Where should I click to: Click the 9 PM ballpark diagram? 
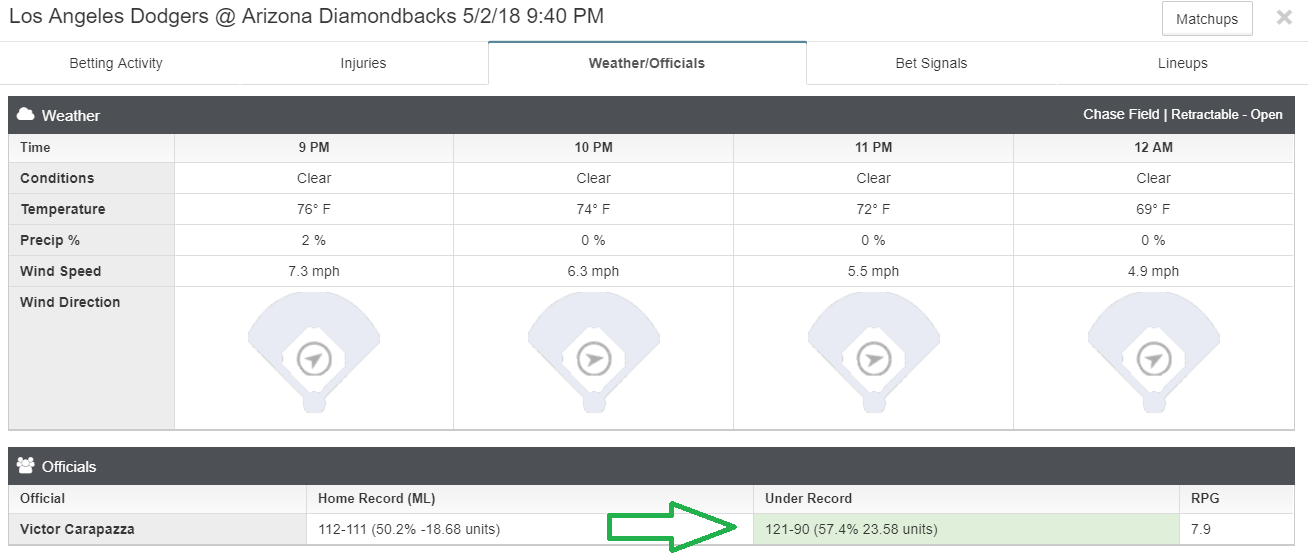pos(314,353)
